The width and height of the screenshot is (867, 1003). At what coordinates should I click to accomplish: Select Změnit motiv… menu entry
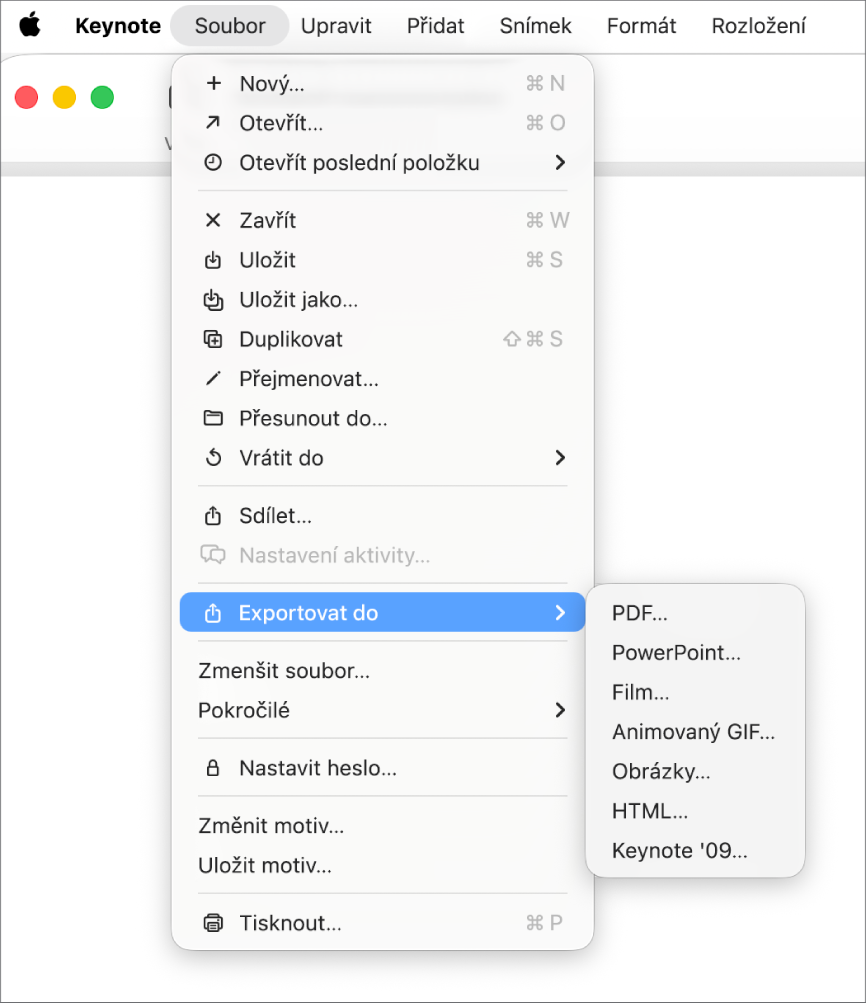tap(383, 825)
